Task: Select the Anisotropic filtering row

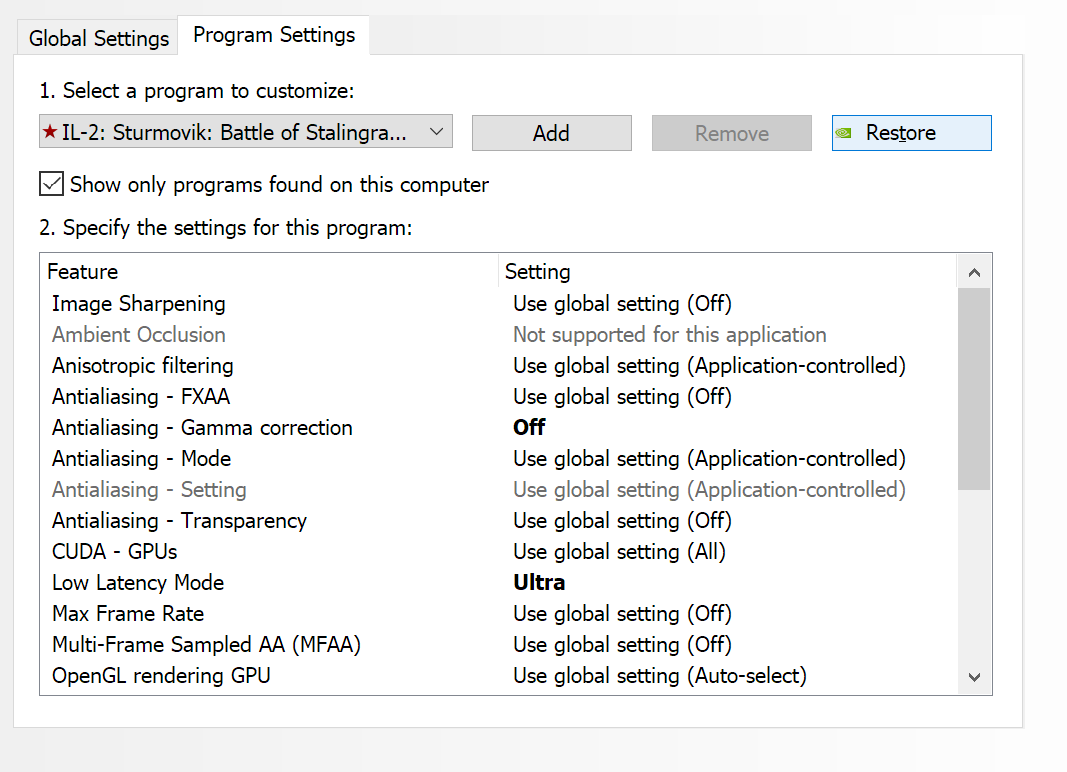Action: (143, 366)
